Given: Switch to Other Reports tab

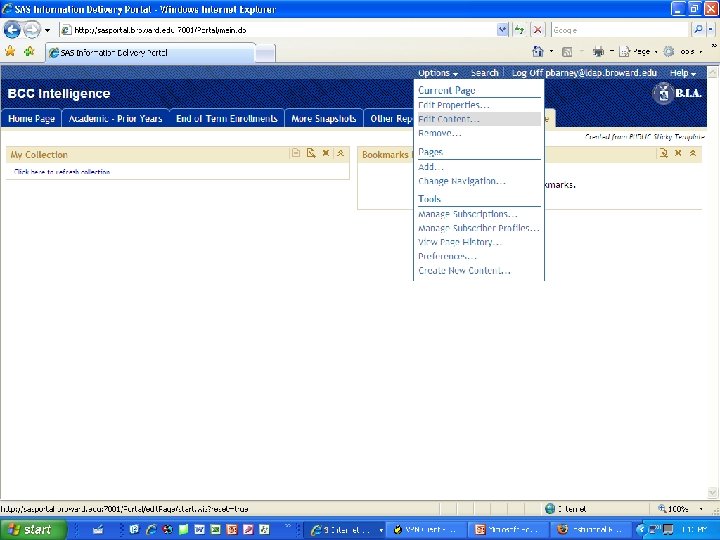Looking at the screenshot, I should click(x=390, y=118).
